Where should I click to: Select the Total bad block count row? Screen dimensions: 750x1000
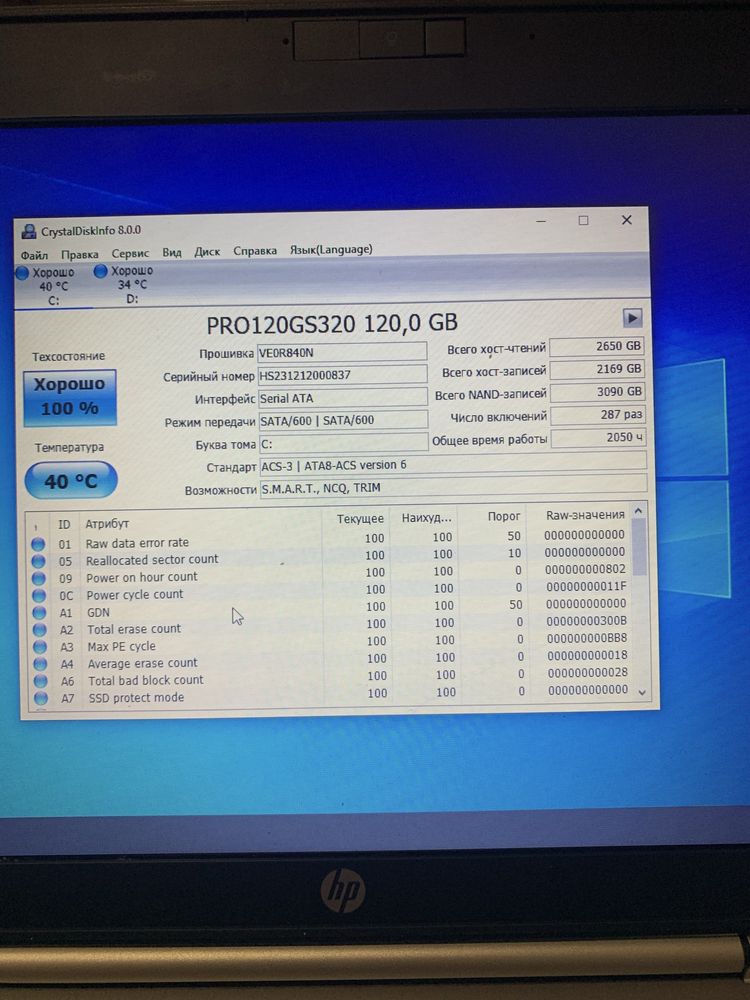click(332, 677)
